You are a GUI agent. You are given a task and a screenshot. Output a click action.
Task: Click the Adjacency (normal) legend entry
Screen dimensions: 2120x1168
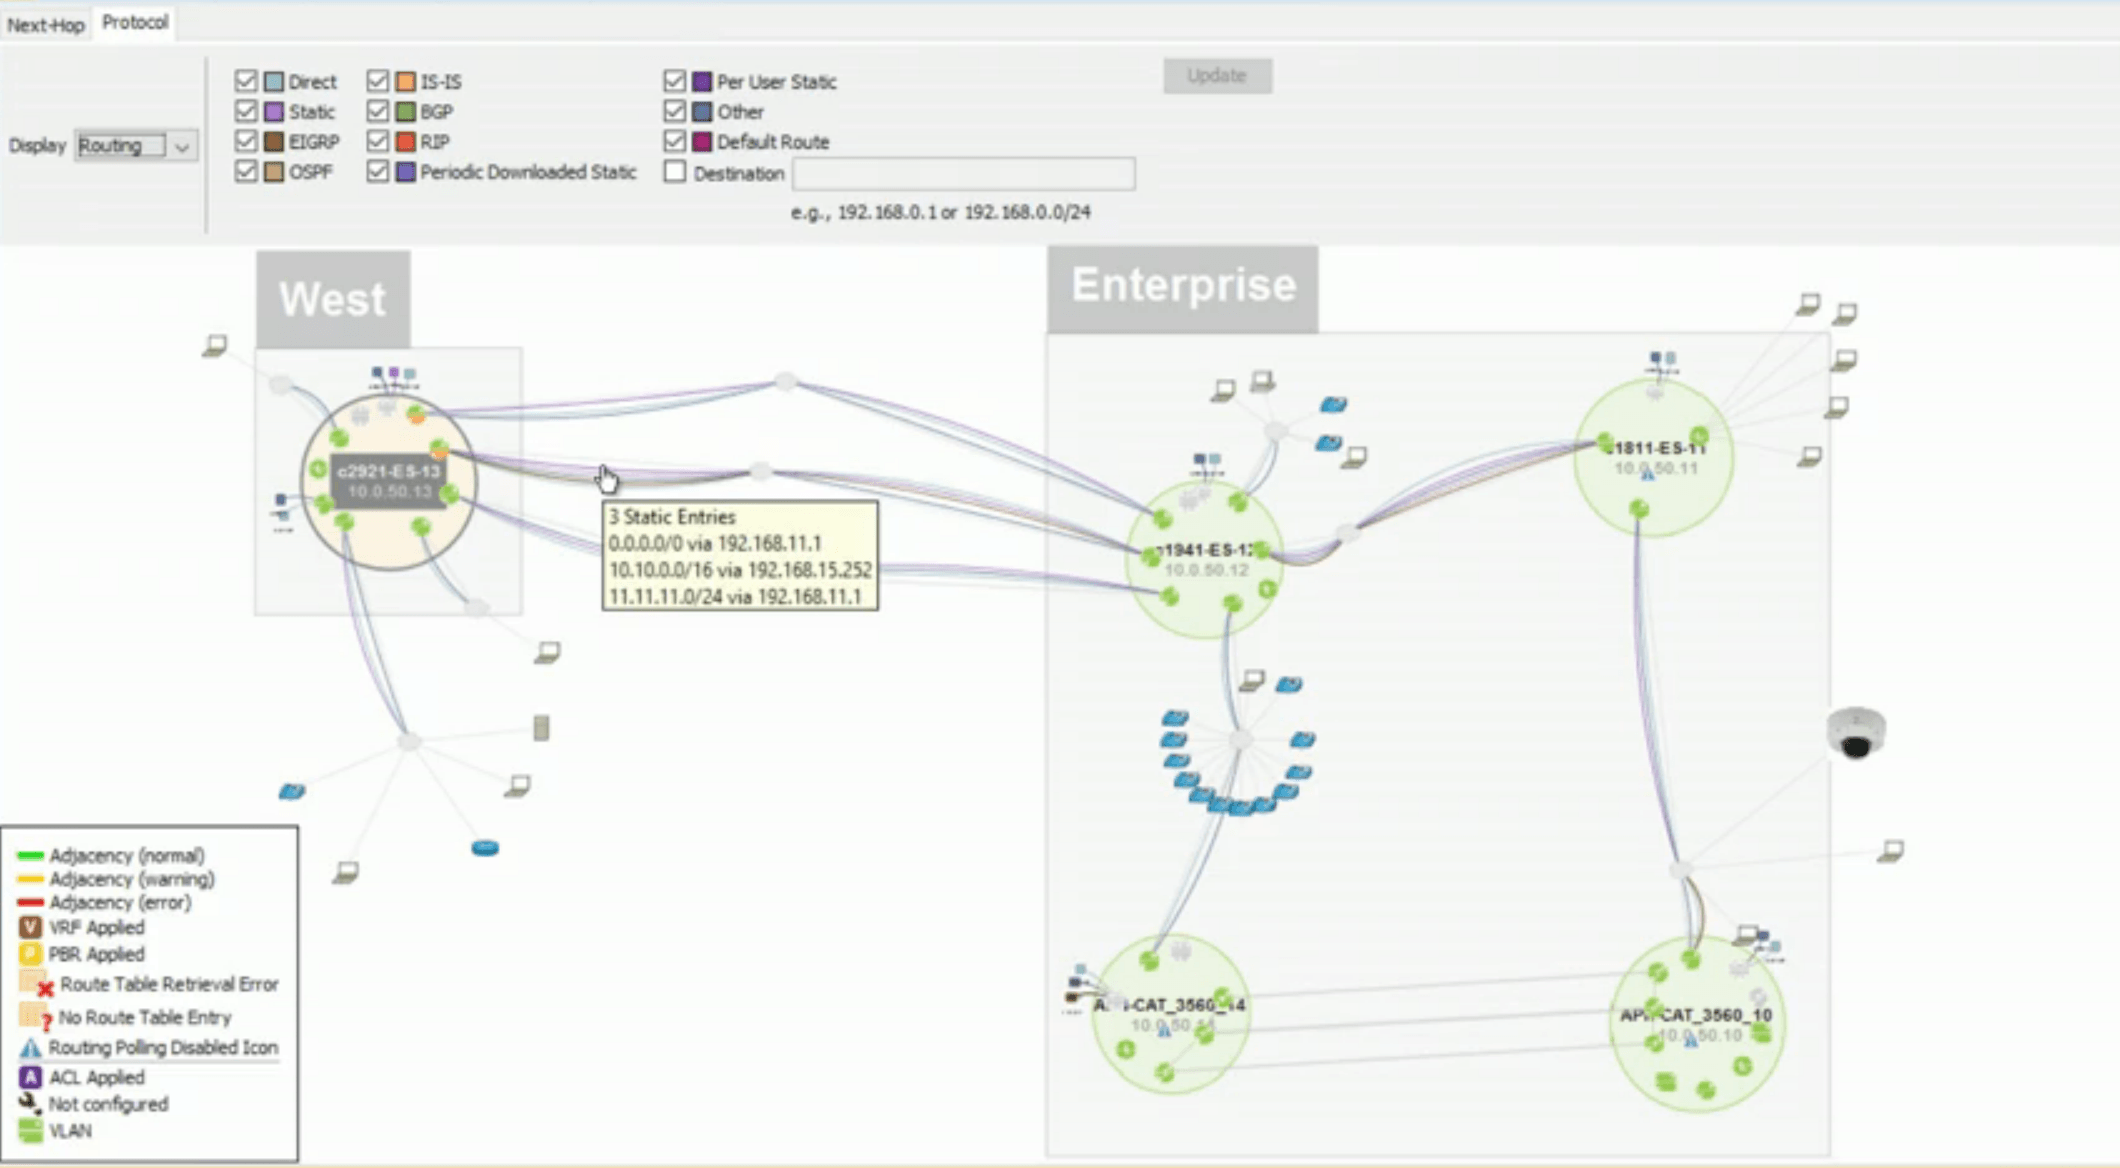coord(111,855)
